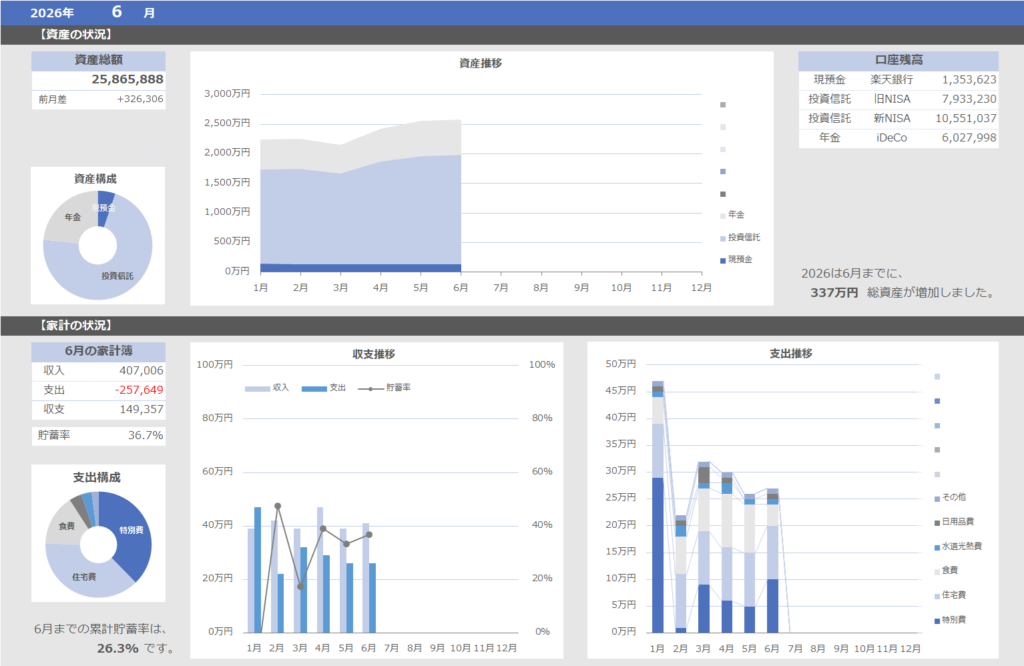The image size is (1024, 666).
Task: Click the 年金 legend marker in 資産推移 chart
Action: pos(723,215)
